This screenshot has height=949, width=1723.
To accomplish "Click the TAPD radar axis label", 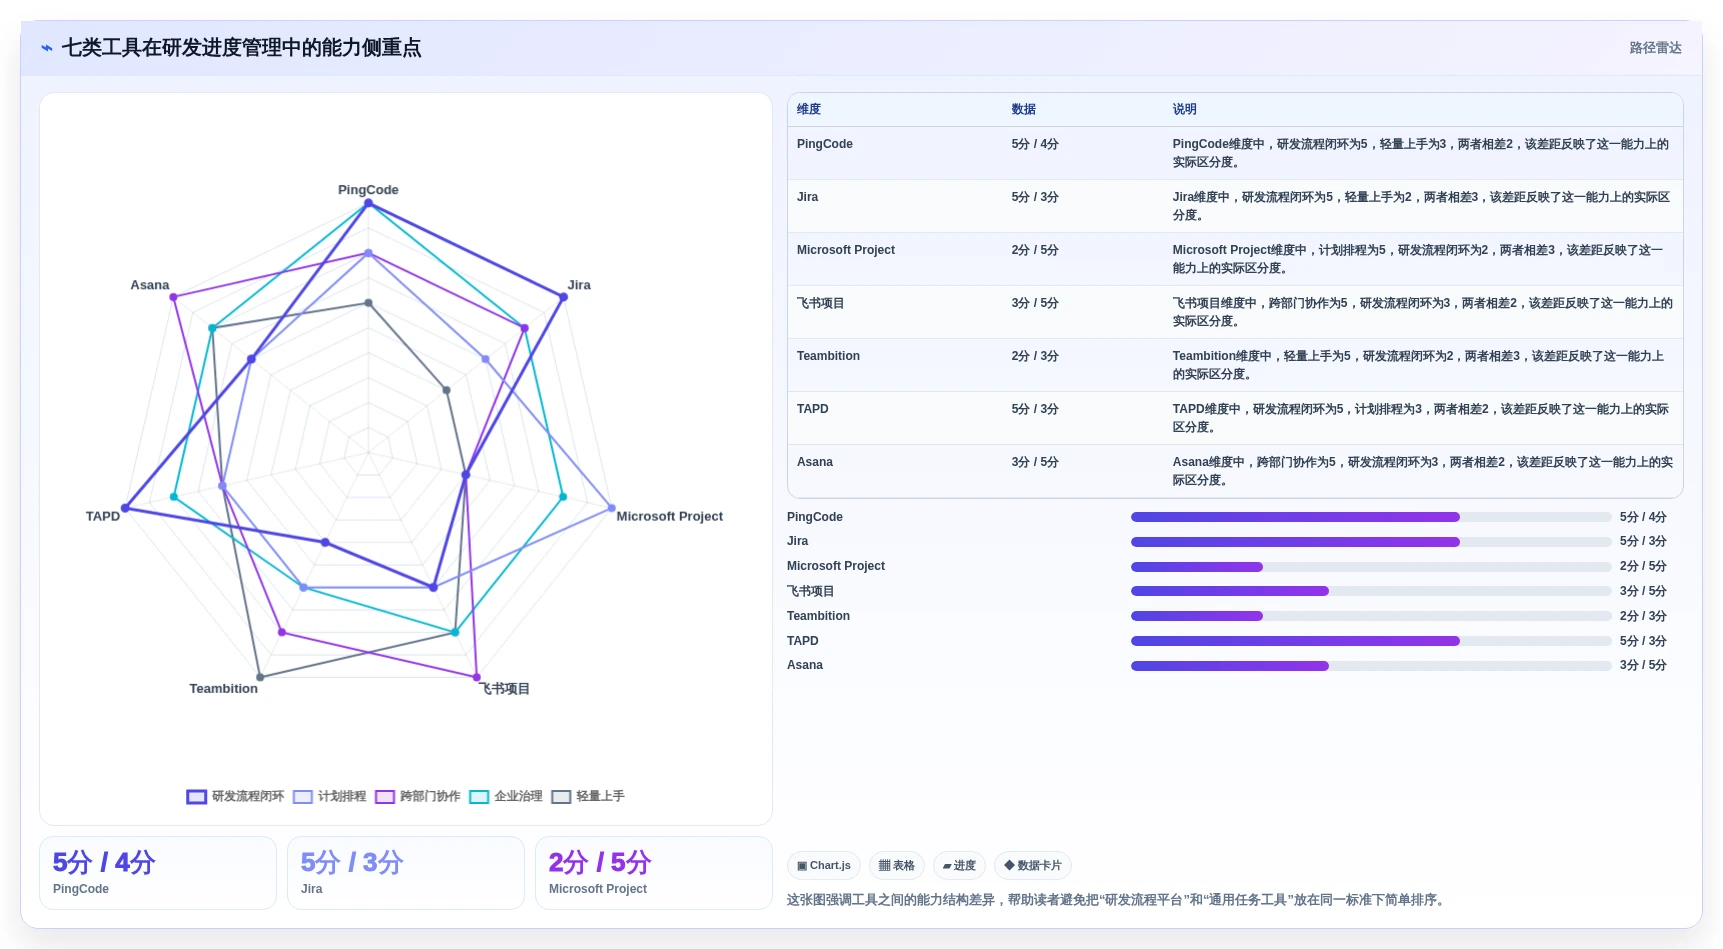I will [102, 517].
